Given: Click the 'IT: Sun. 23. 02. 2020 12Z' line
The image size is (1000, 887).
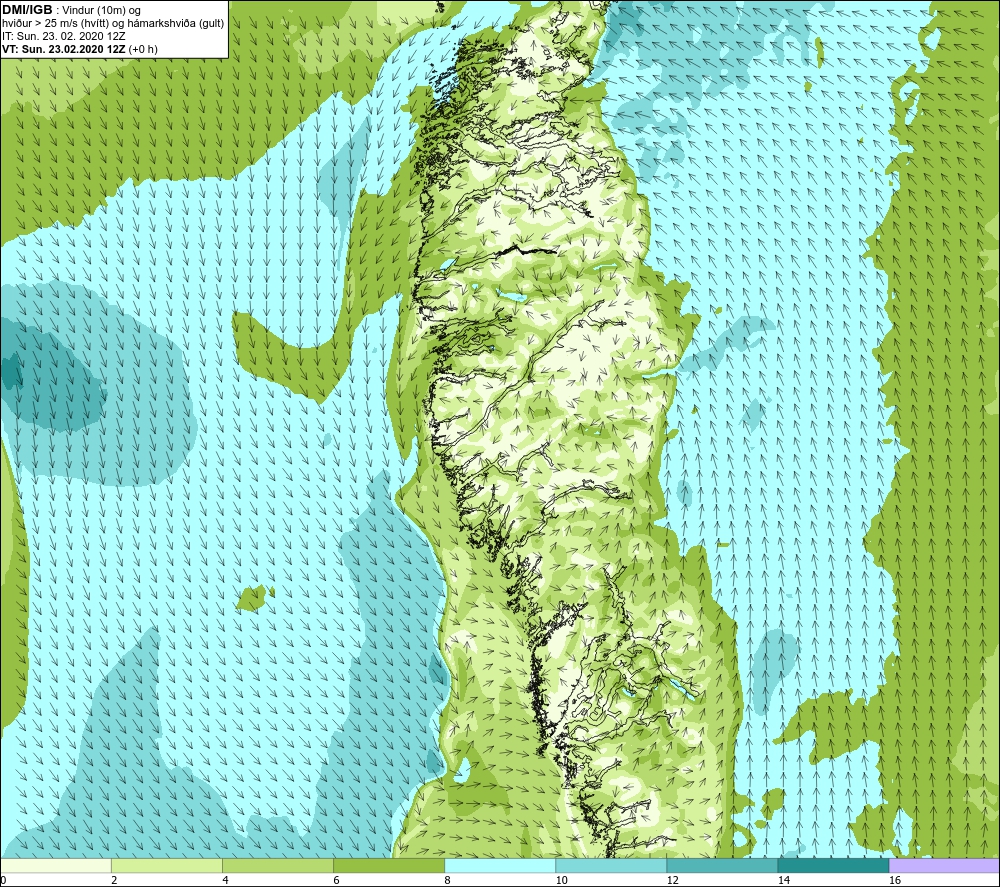Looking at the screenshot, I should [64, 36].
